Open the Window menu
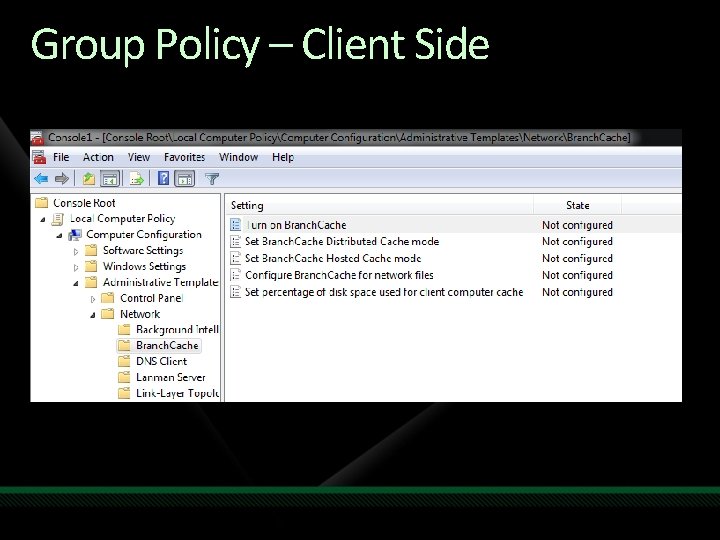The image size is (720, 540). pos(238,158)
